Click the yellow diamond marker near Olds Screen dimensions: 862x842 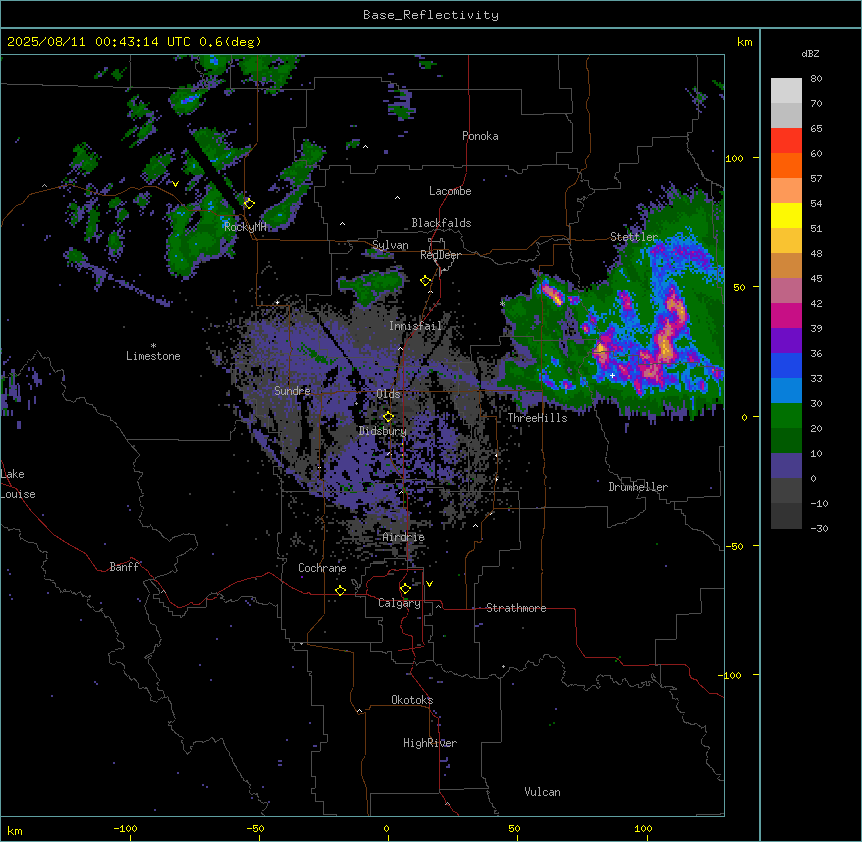click(x=388, y=417)
